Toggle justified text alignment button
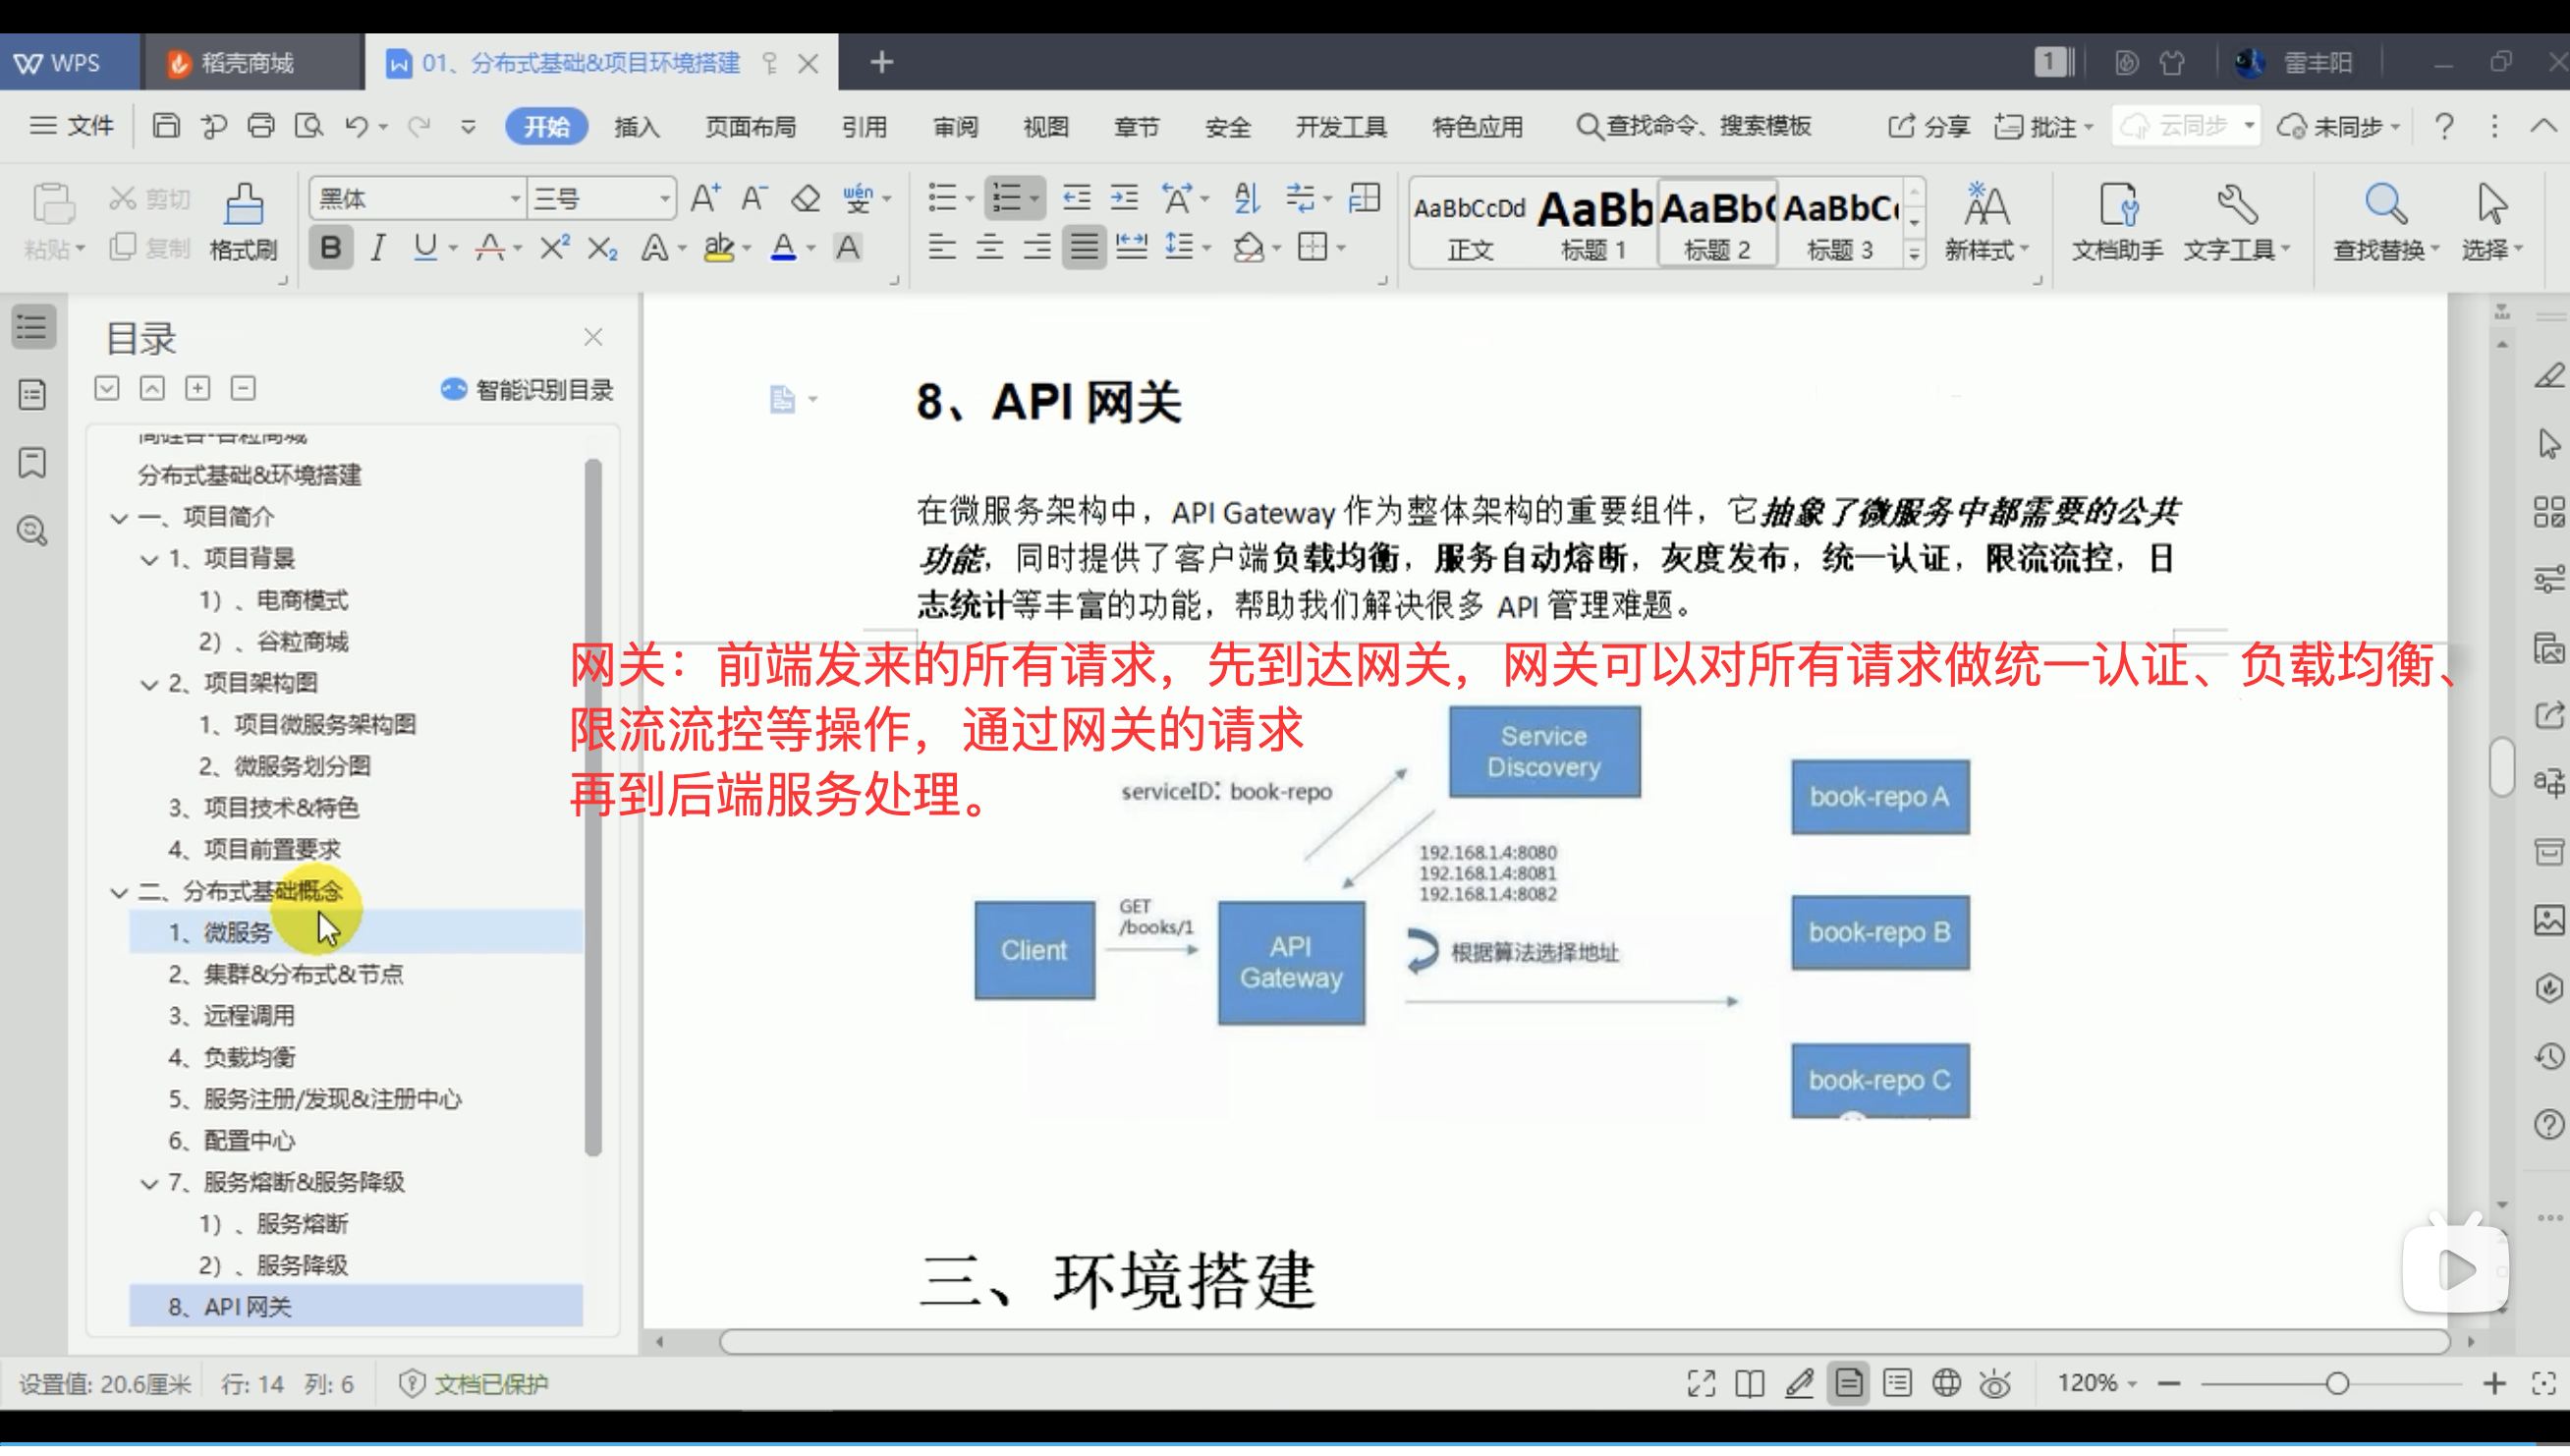The width and height of the screenshot is (2570, 1456). (1084, 247)
